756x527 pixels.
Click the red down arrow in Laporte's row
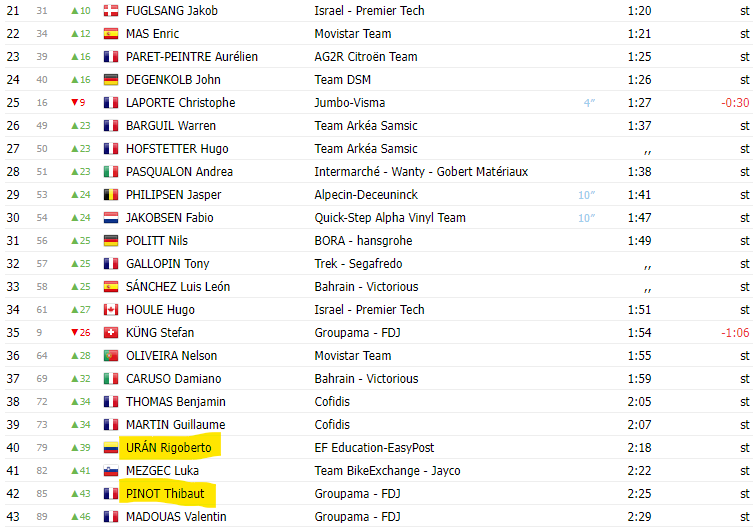(x=74, y=103)
